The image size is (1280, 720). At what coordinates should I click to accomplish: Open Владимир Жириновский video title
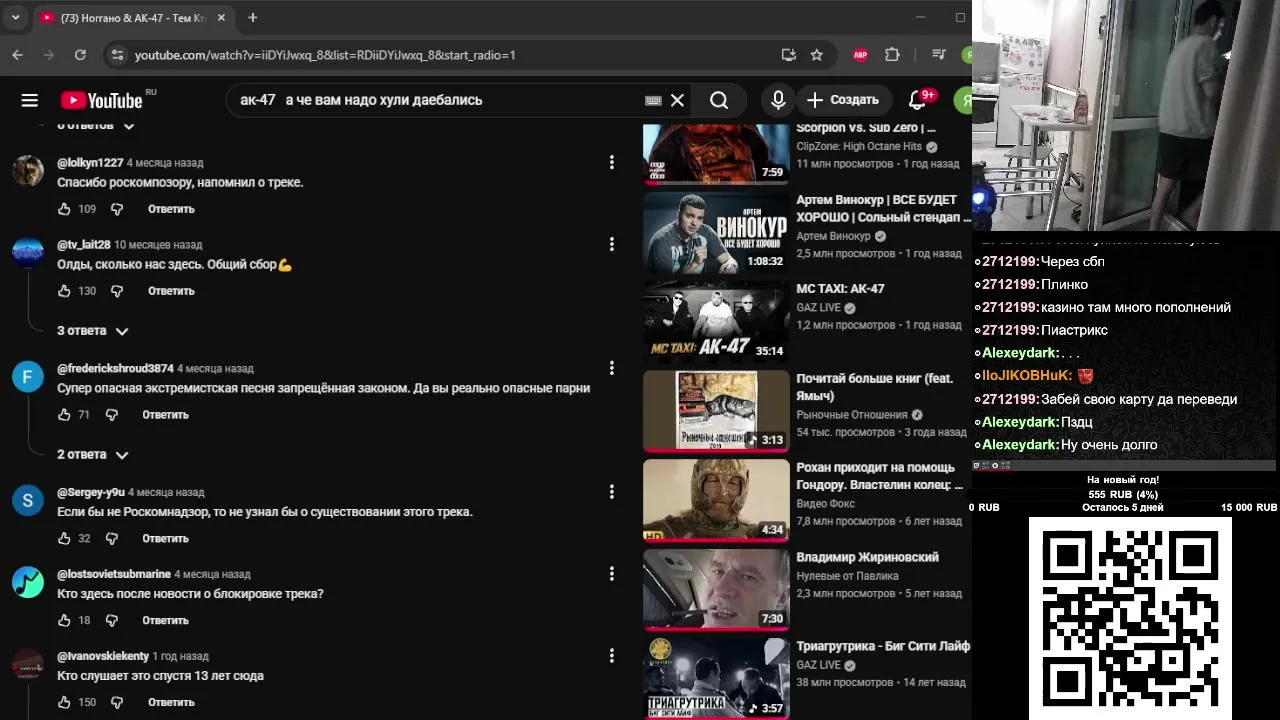click(x=867, y=557)
